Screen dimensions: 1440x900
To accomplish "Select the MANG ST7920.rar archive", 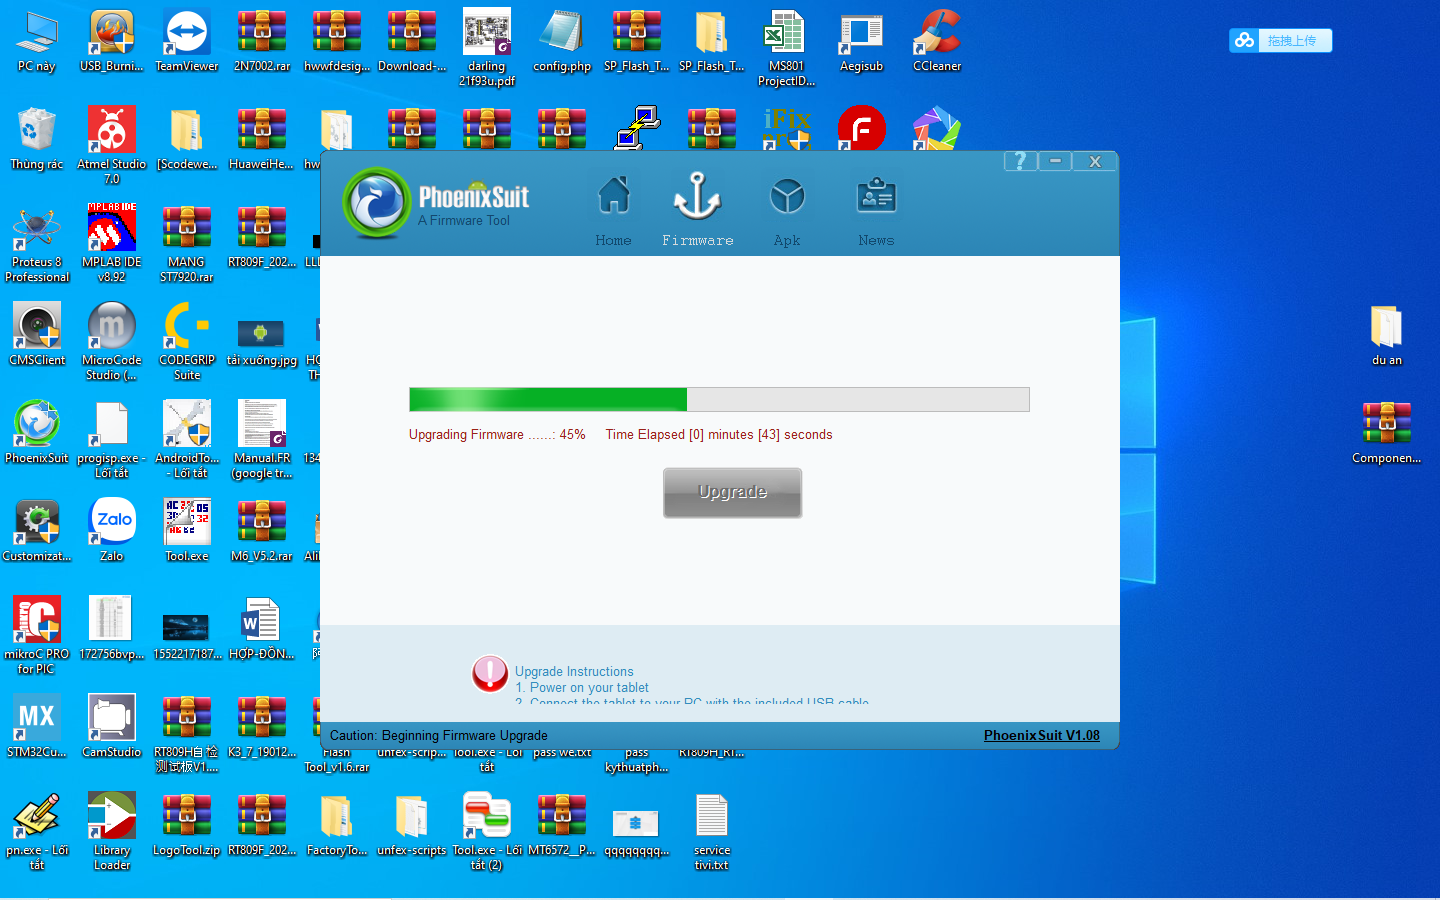I will click(x=187, y=244).
